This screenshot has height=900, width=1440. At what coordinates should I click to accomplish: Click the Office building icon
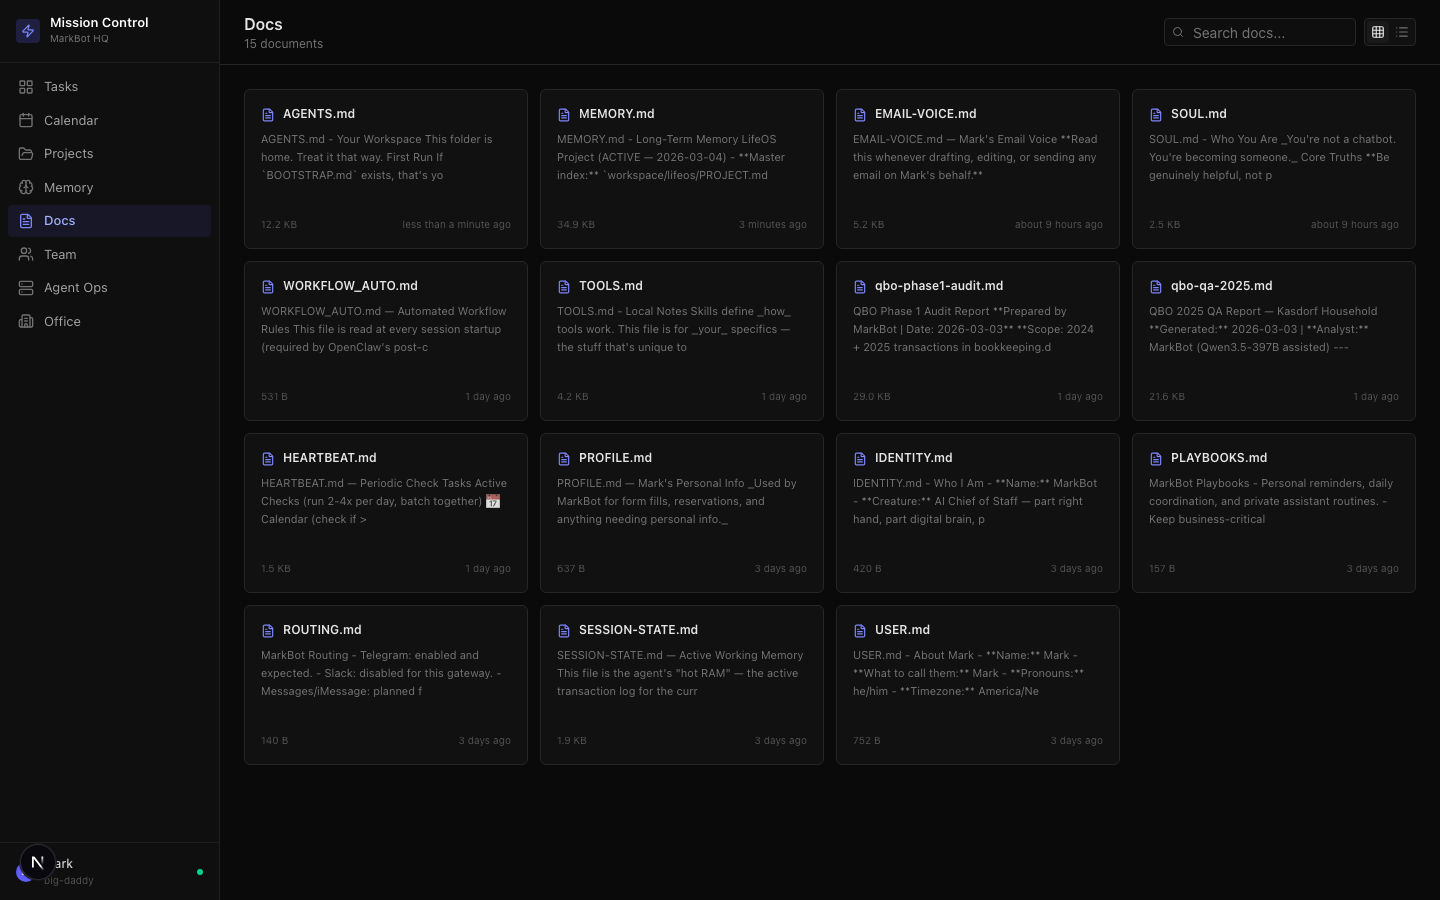pos(26,321)
